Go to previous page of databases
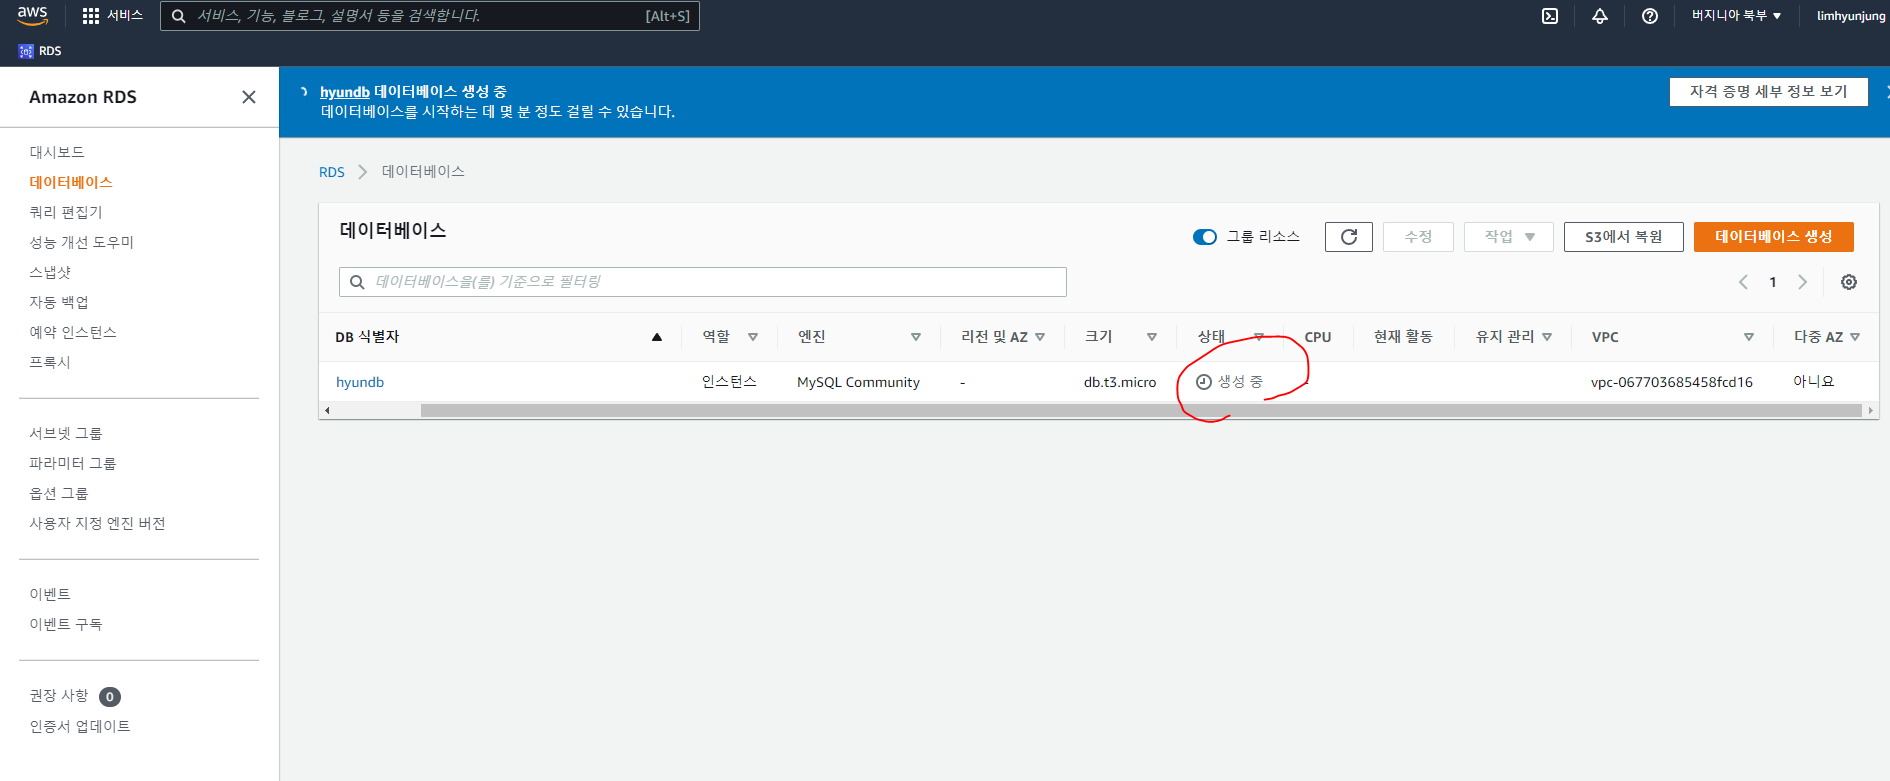The image size is (1890, 781). click(1743, 282)
